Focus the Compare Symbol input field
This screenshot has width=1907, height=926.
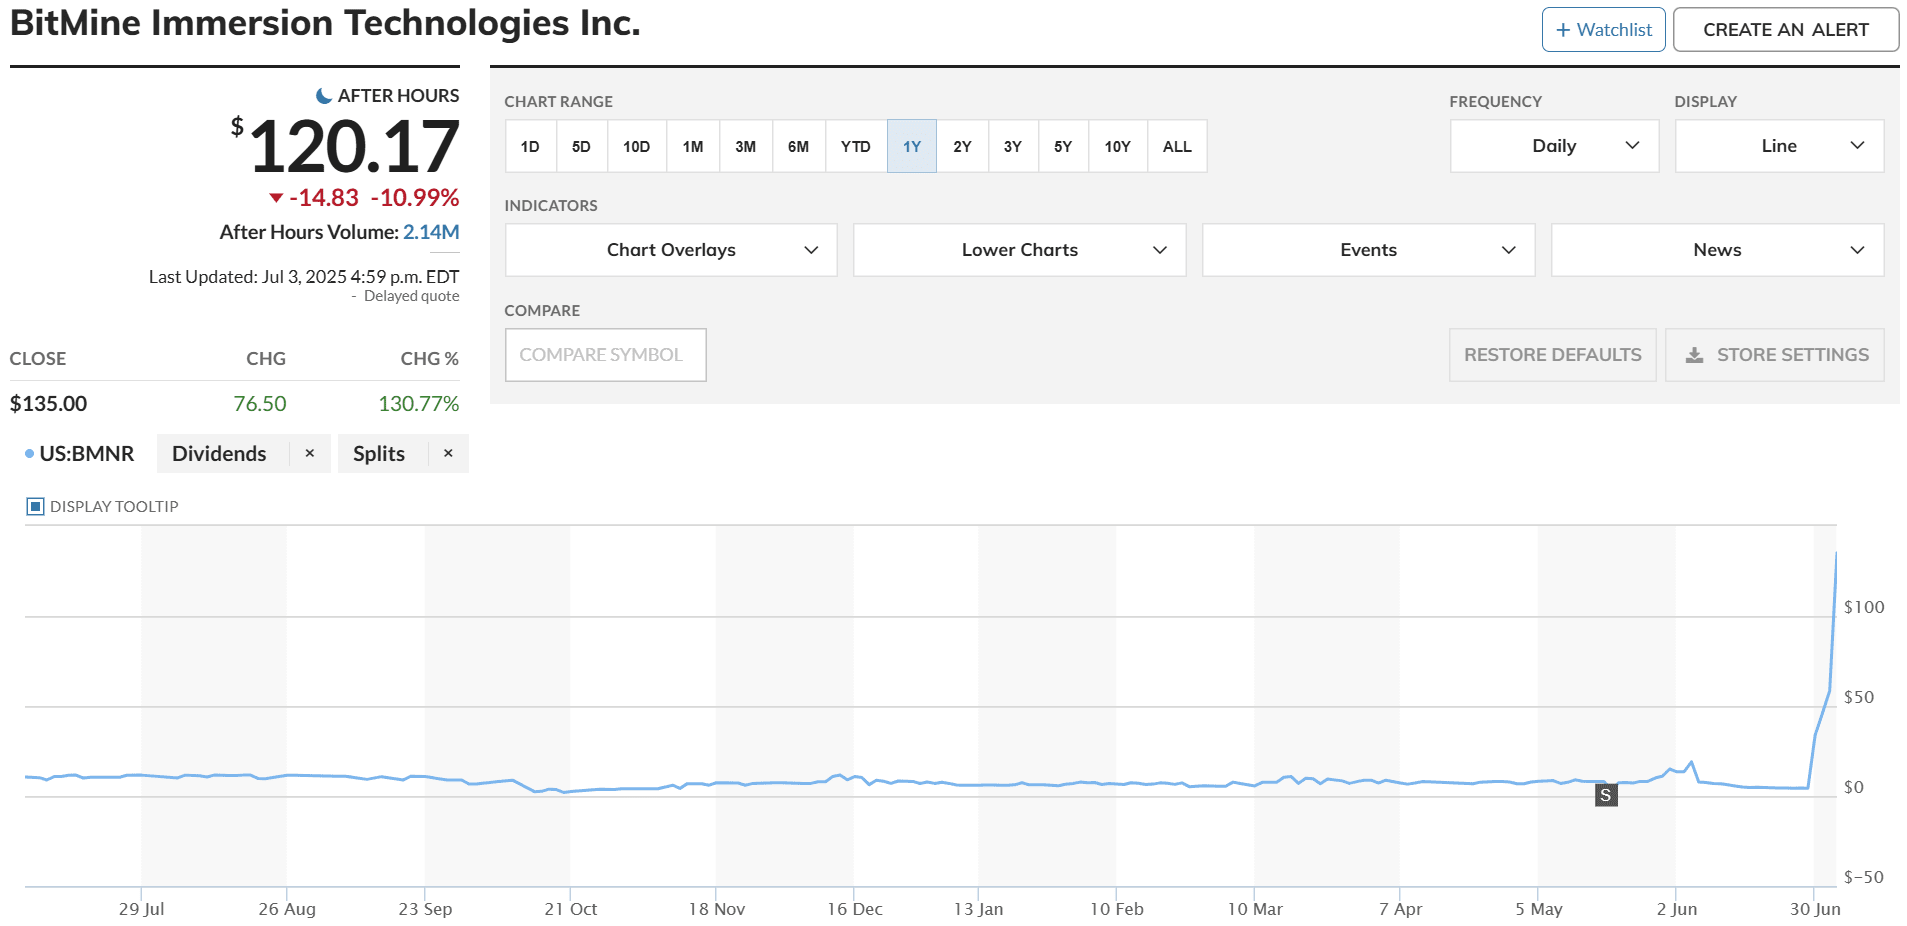coord(606,355)
